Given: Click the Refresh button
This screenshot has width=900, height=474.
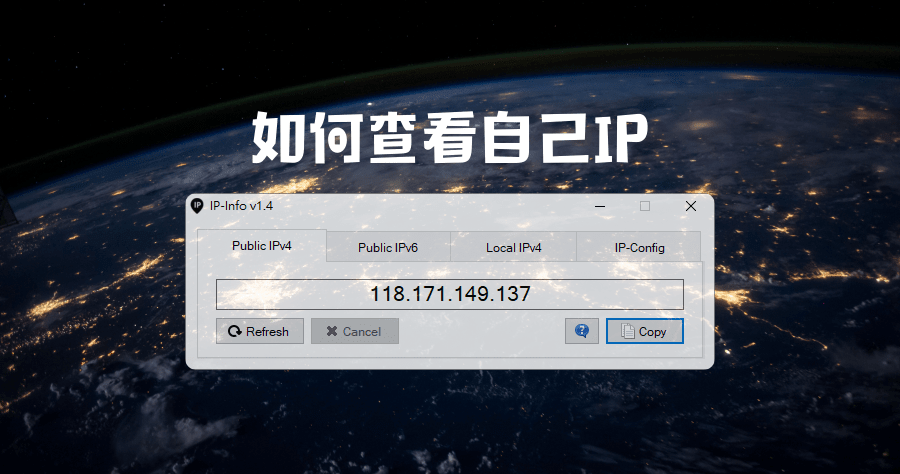Looking at the screenshot, I should pos(259,331).
